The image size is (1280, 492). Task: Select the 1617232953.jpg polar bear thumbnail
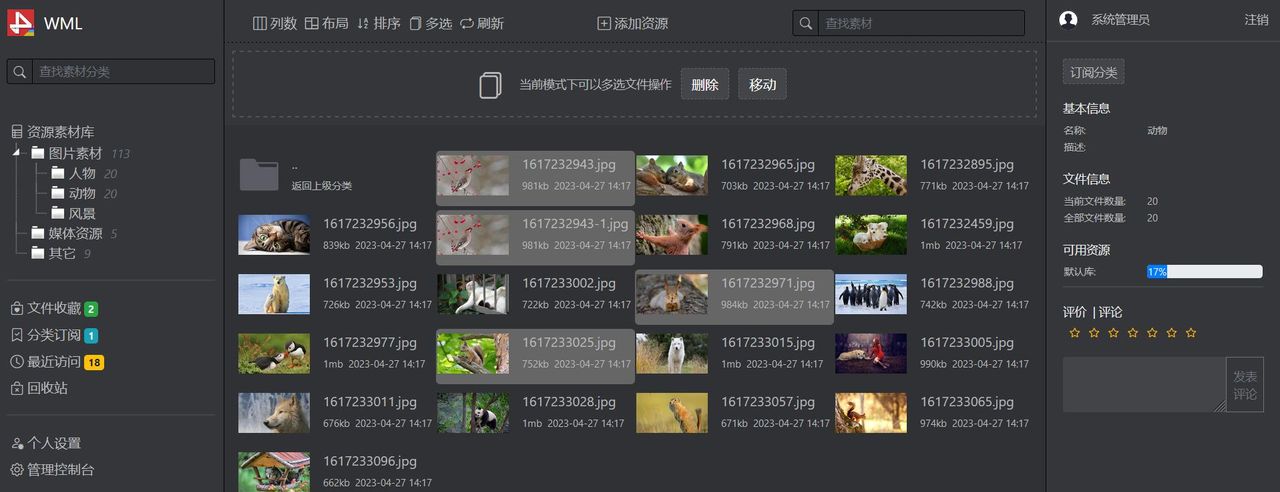274,294
